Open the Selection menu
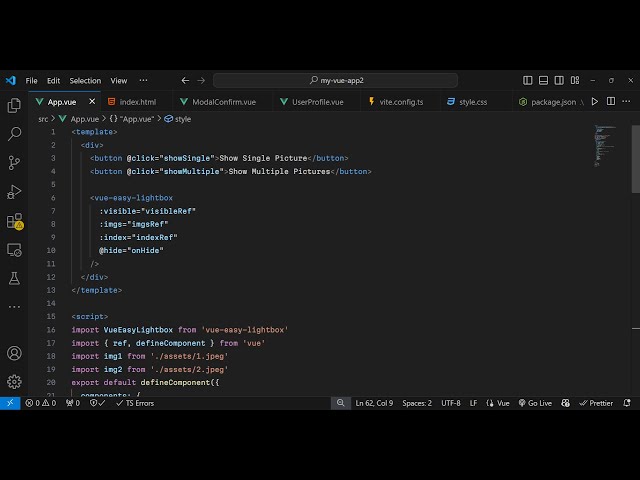640x480 pixels. (85, 80)
